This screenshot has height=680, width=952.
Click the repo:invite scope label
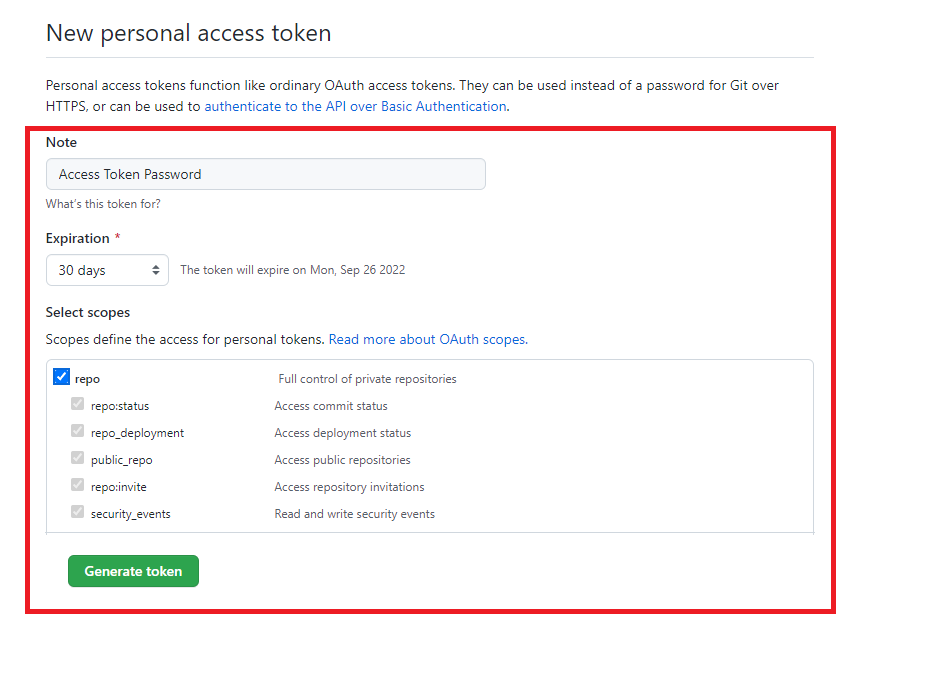point(118,487)
